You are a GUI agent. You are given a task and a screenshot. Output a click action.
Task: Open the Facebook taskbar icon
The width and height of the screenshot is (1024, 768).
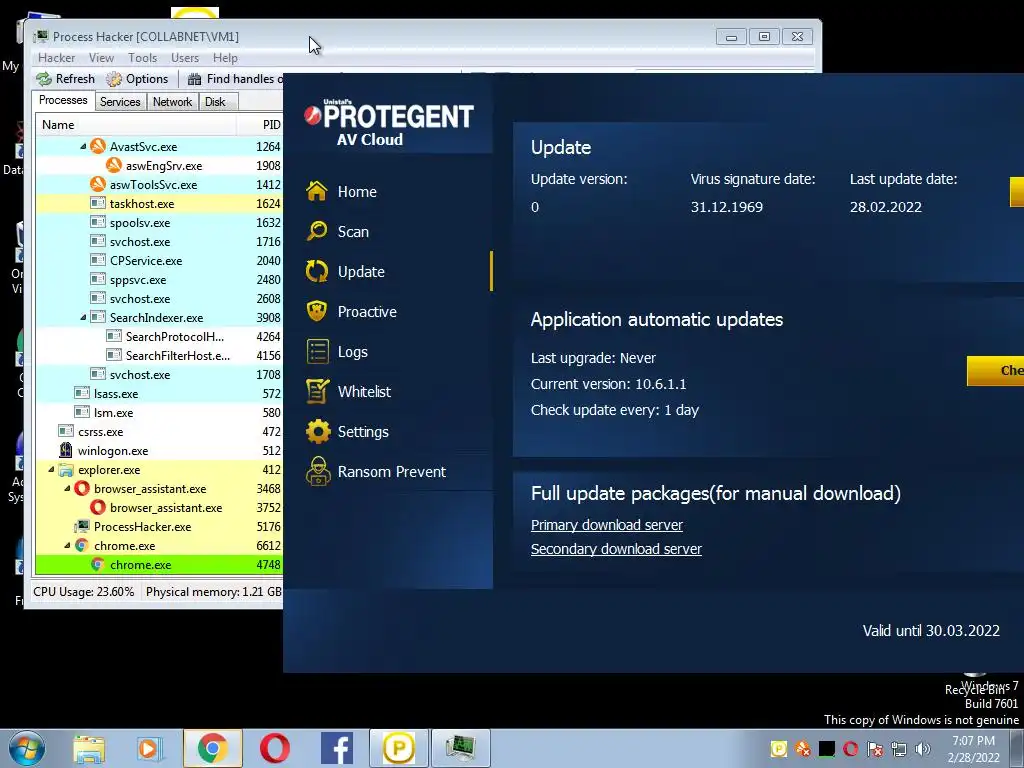tap(337, 748)
